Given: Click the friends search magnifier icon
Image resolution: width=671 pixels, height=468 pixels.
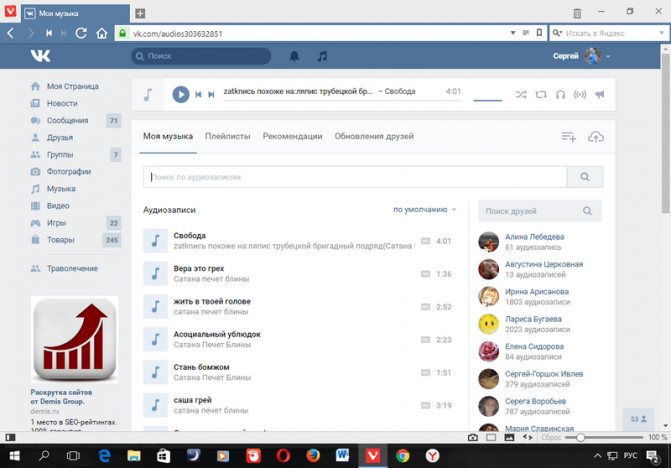Looking at the screenshot, I should (587, 211).
